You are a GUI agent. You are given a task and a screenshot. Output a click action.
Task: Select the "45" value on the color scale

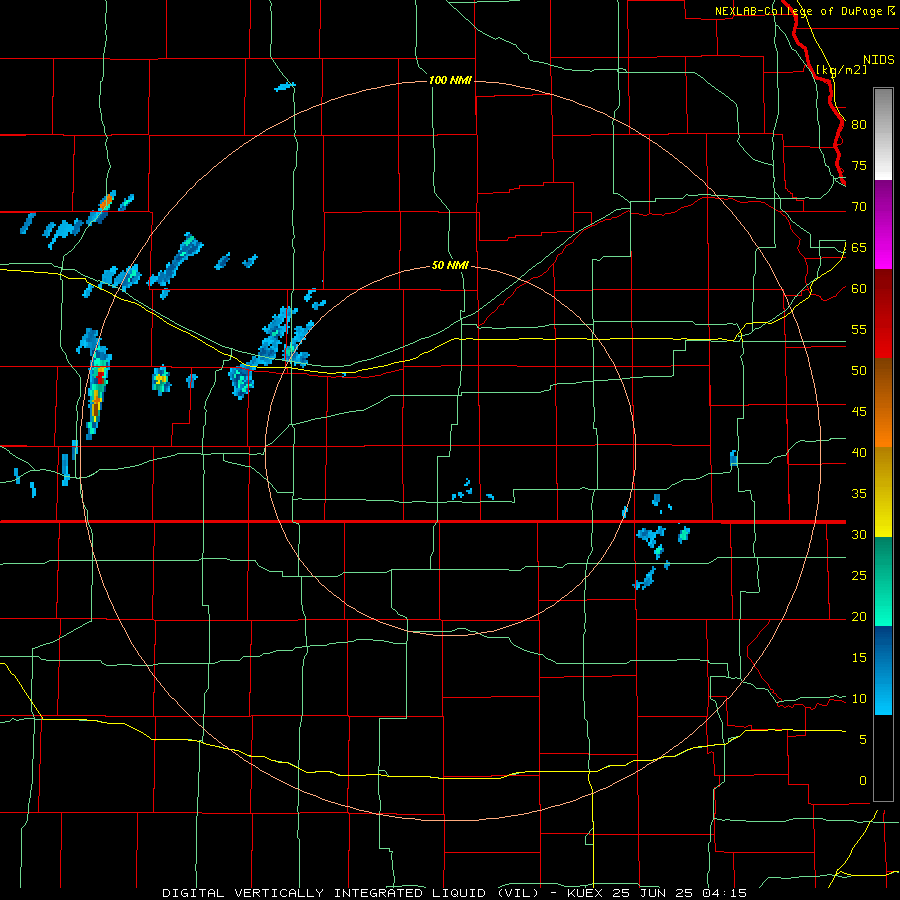[859, 412]
